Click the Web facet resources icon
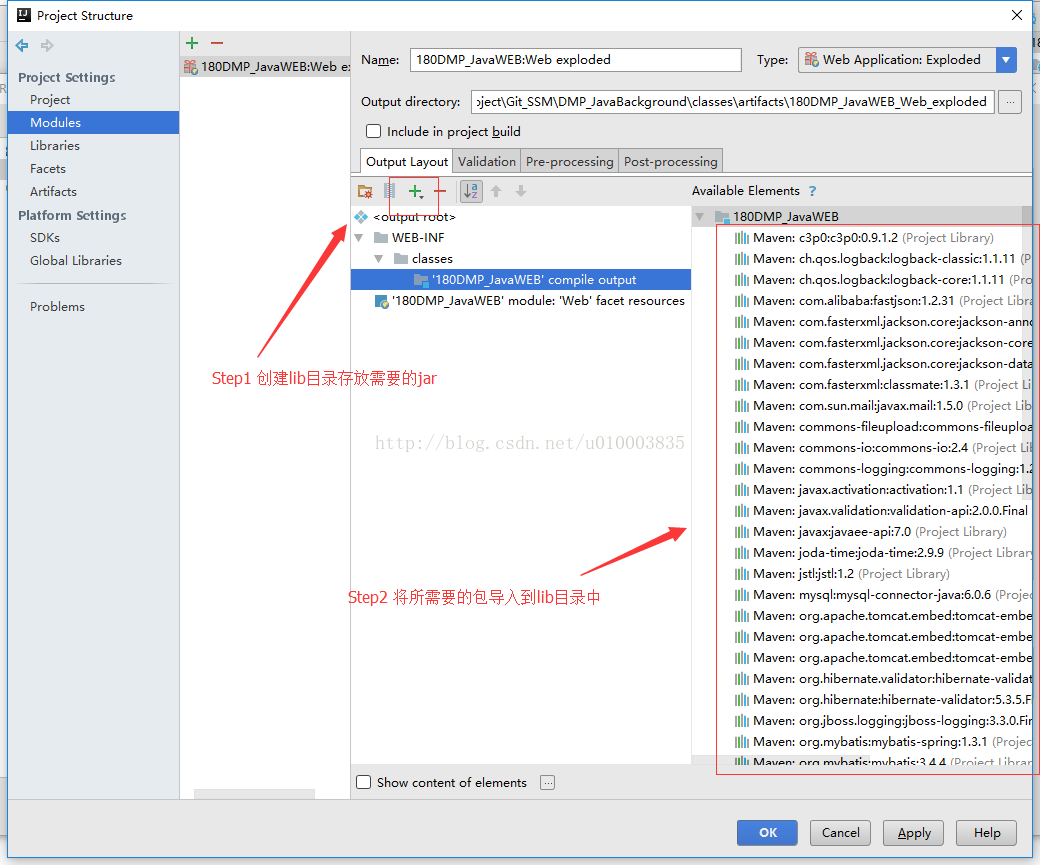This screenshot has height=865, width=1040. pyautogui.click(x=381, y=301)
